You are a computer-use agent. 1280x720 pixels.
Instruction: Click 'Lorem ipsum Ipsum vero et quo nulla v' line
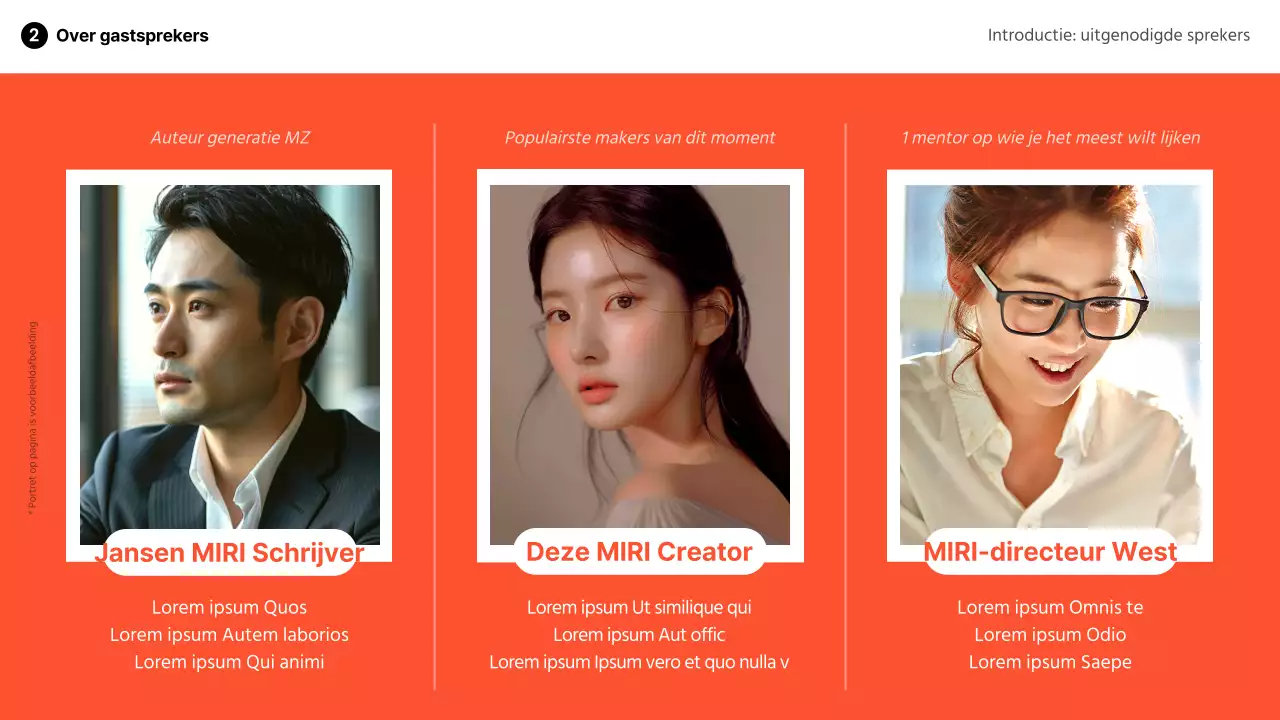(x=639, y=662)
